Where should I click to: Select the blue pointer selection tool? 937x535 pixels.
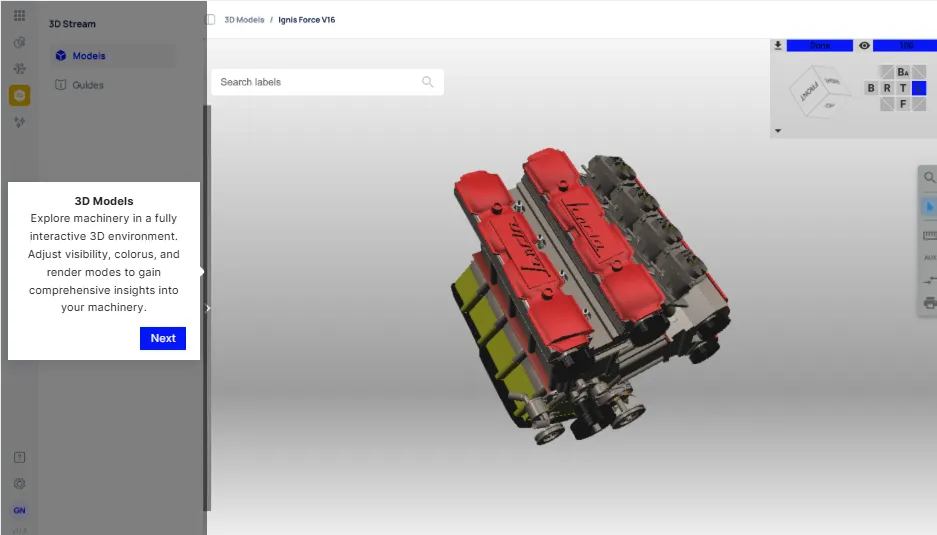point(929,207)
